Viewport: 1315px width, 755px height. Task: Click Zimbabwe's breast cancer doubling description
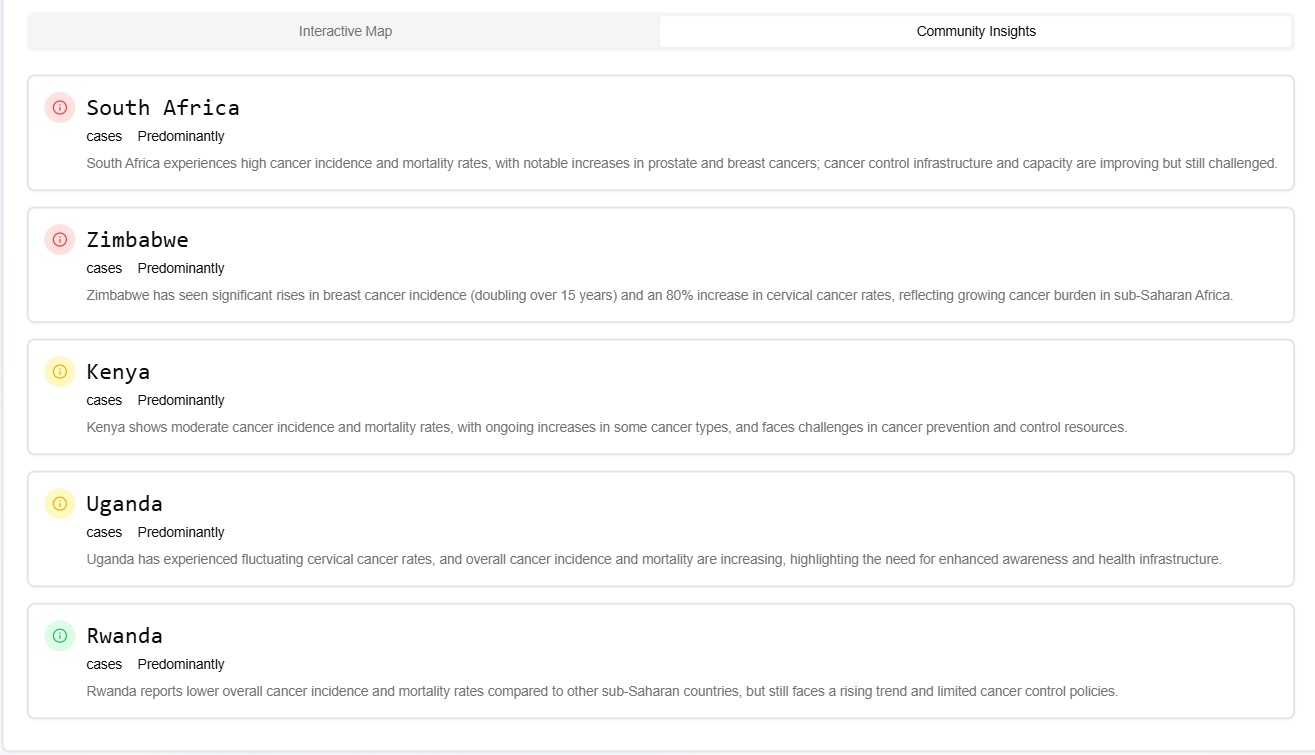(x=660, y=295)
